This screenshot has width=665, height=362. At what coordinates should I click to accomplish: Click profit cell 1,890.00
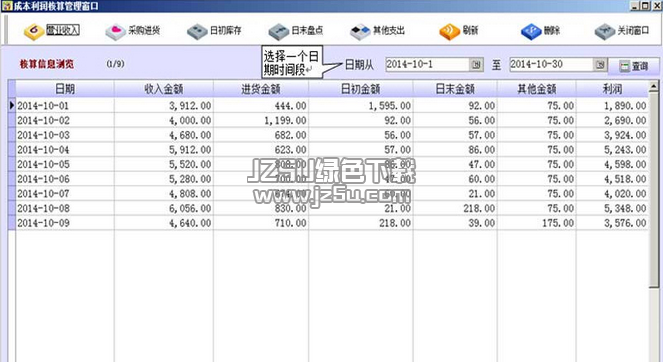pos(612,106)
